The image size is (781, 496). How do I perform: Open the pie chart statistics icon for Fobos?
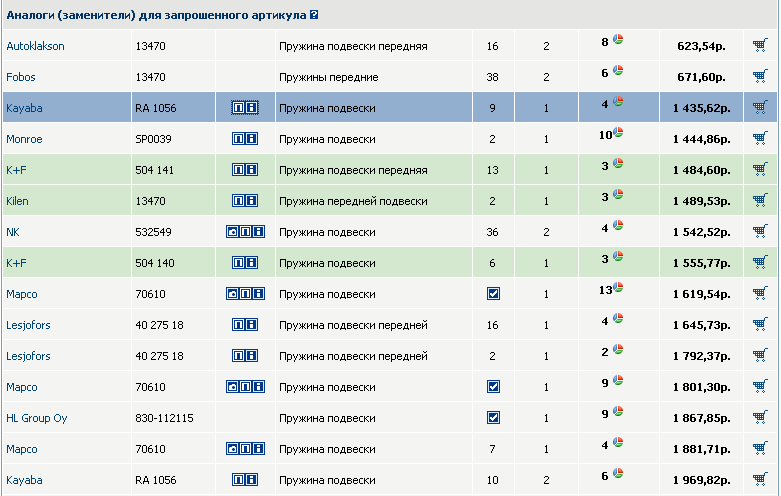[x=618, y=71]
